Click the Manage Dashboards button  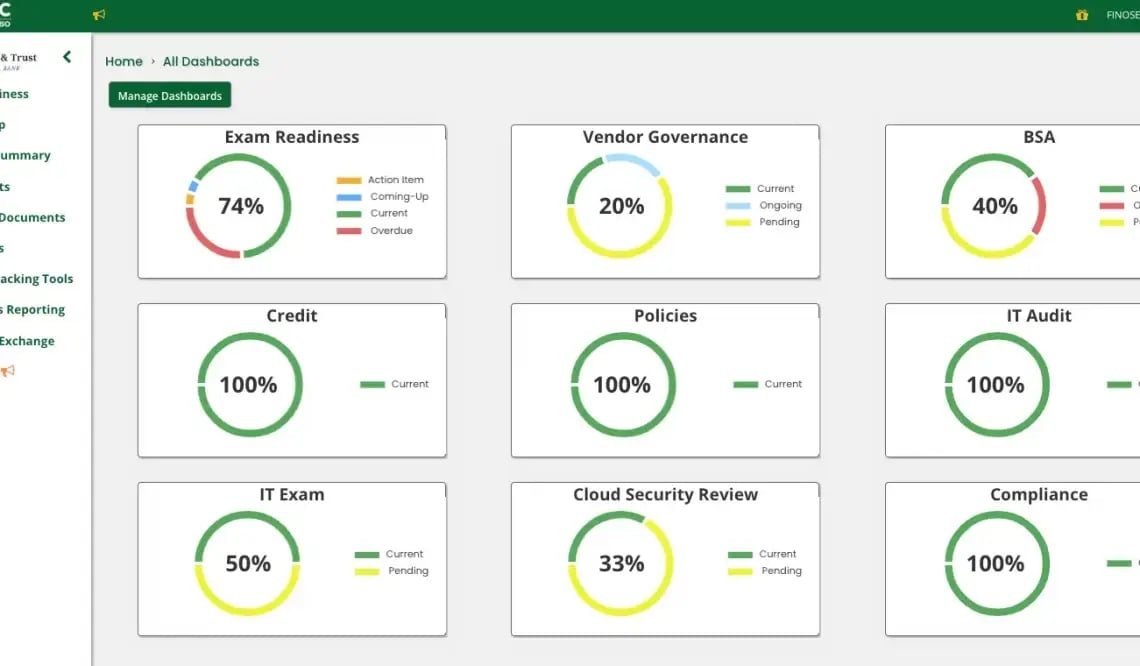[169, 95]
